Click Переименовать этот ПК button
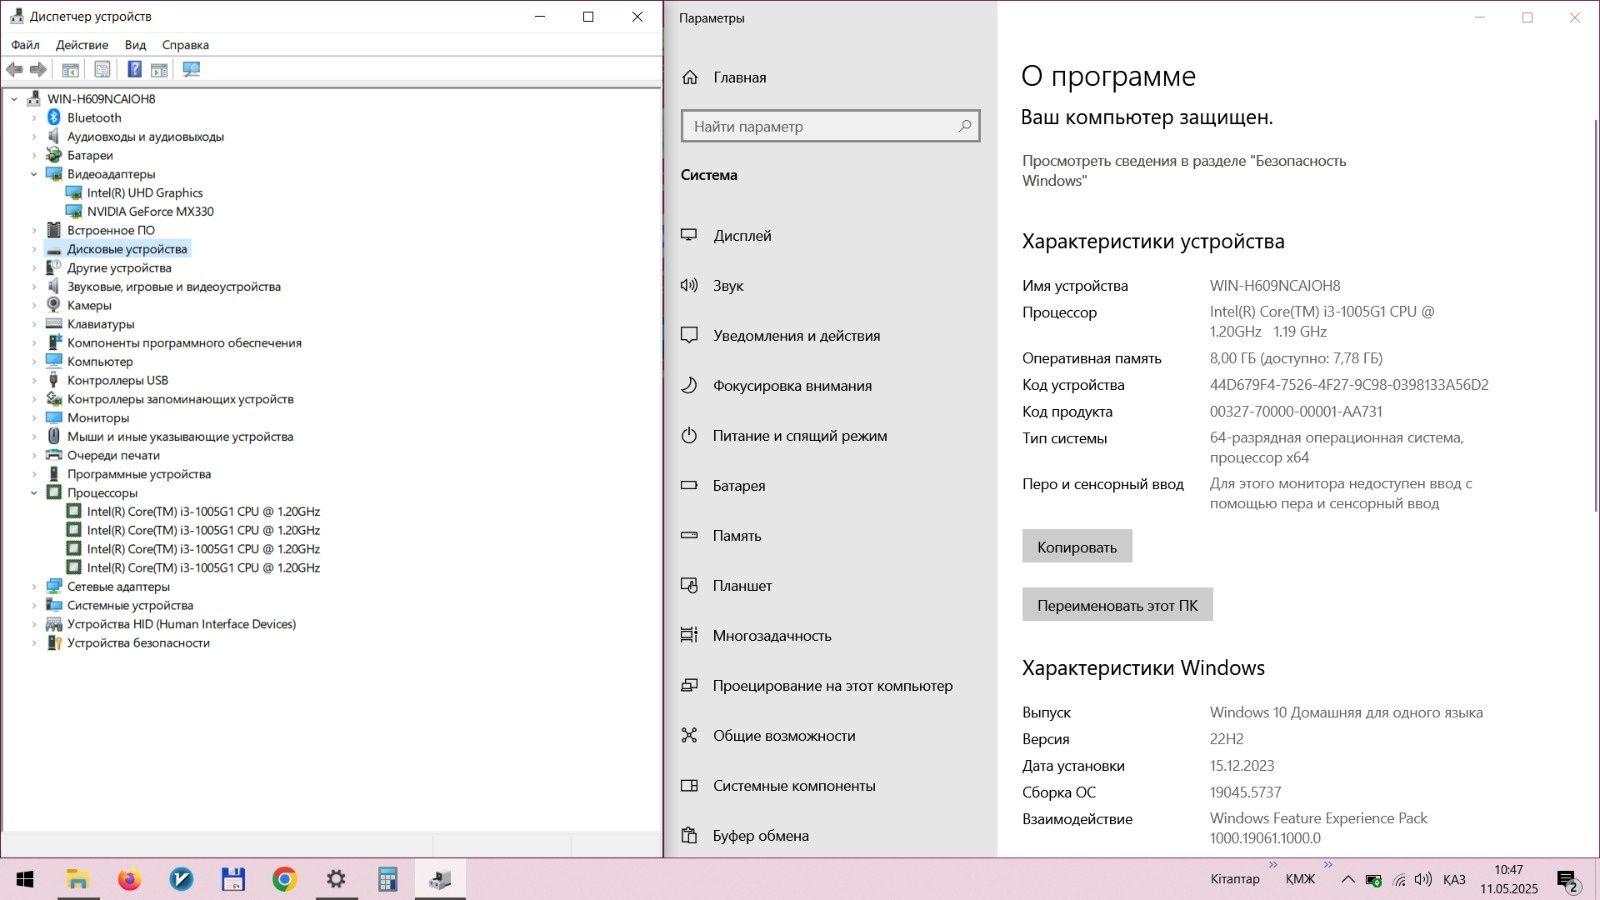This screenshot has height=900, width=1600. 1117,605
